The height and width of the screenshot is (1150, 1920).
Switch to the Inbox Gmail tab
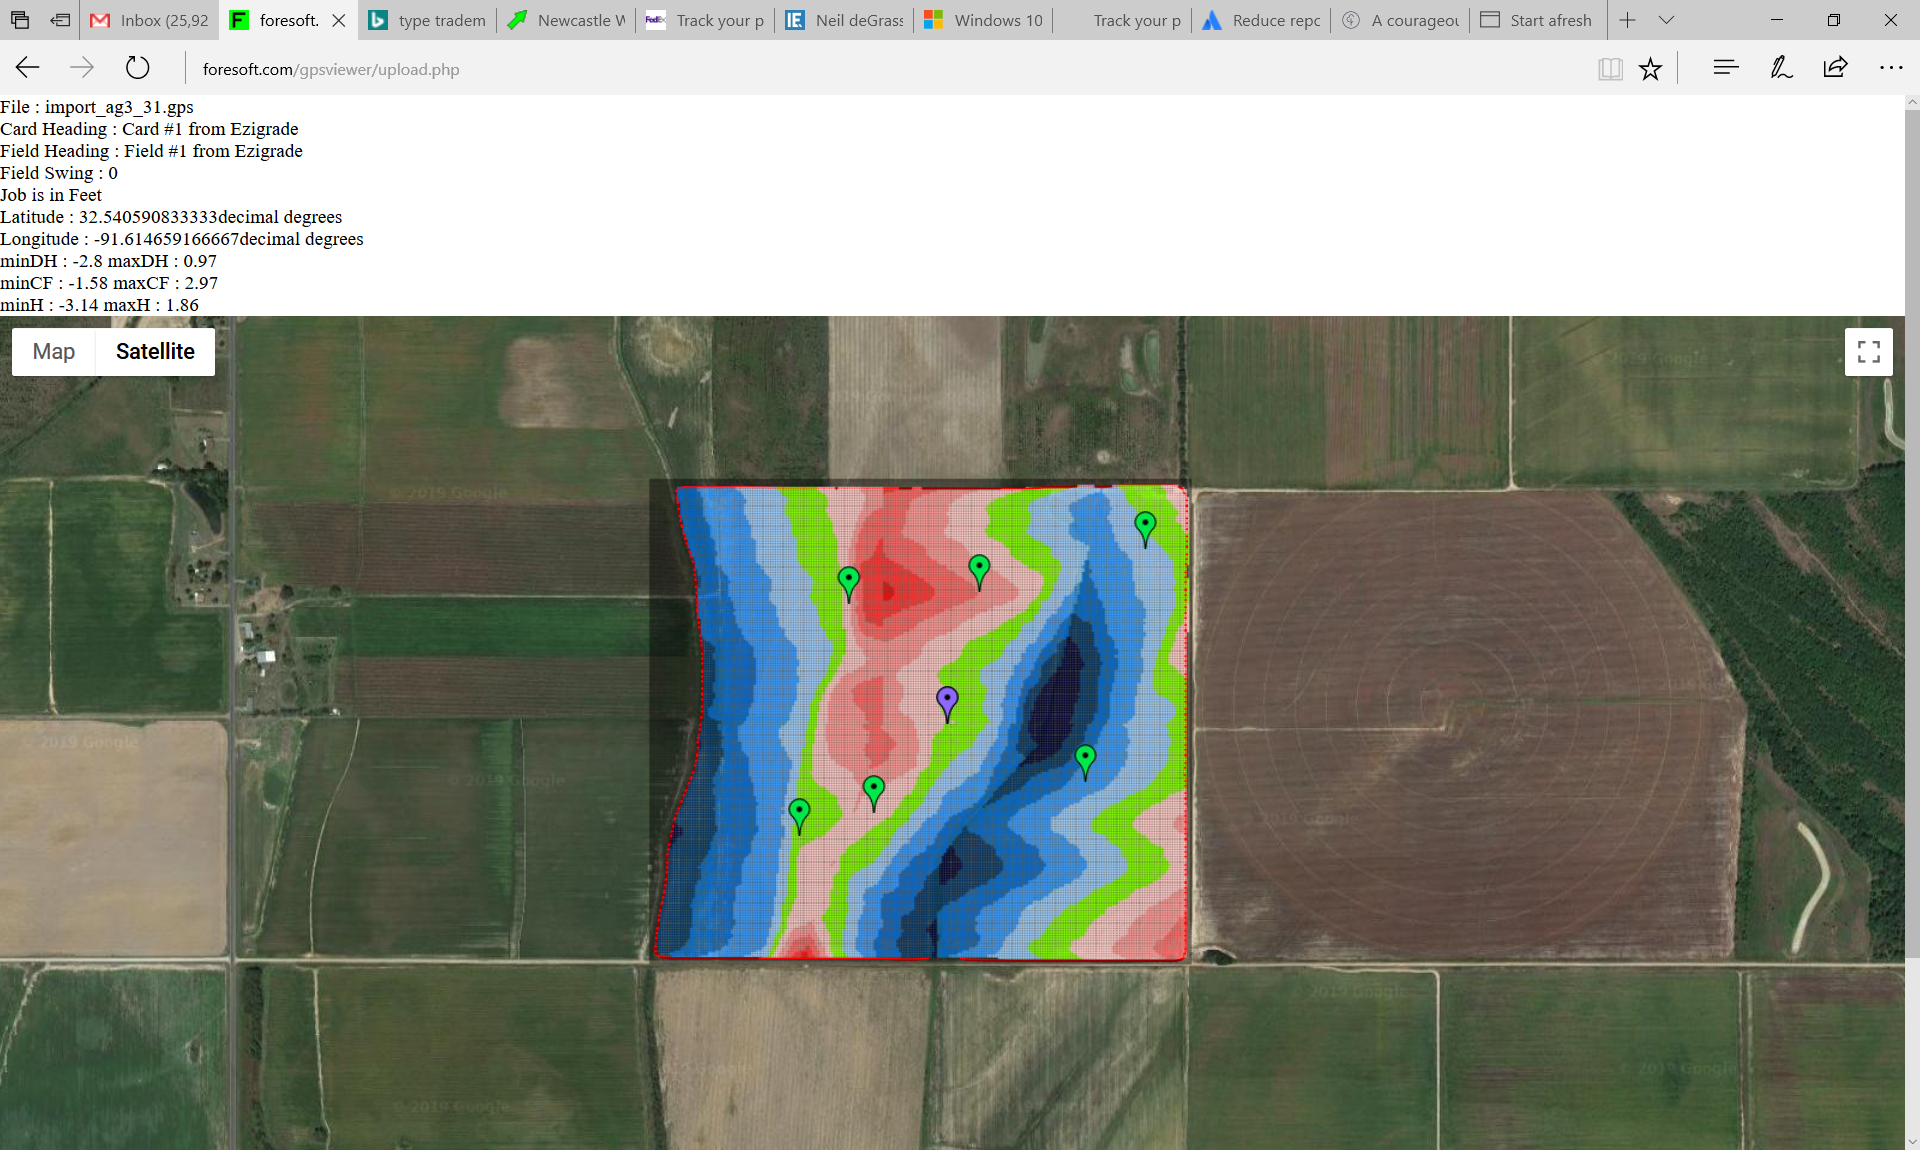tap(150, 20)
